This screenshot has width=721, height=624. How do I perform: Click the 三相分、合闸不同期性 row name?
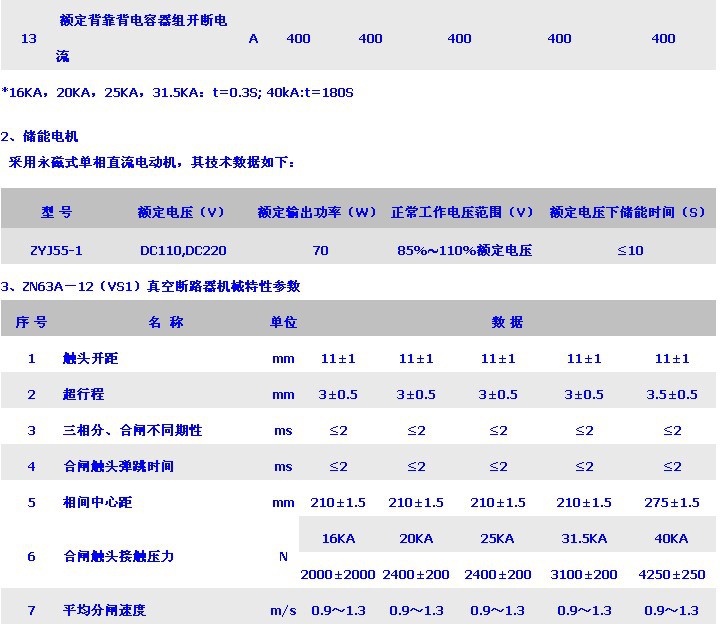click(x=132, y=430)
